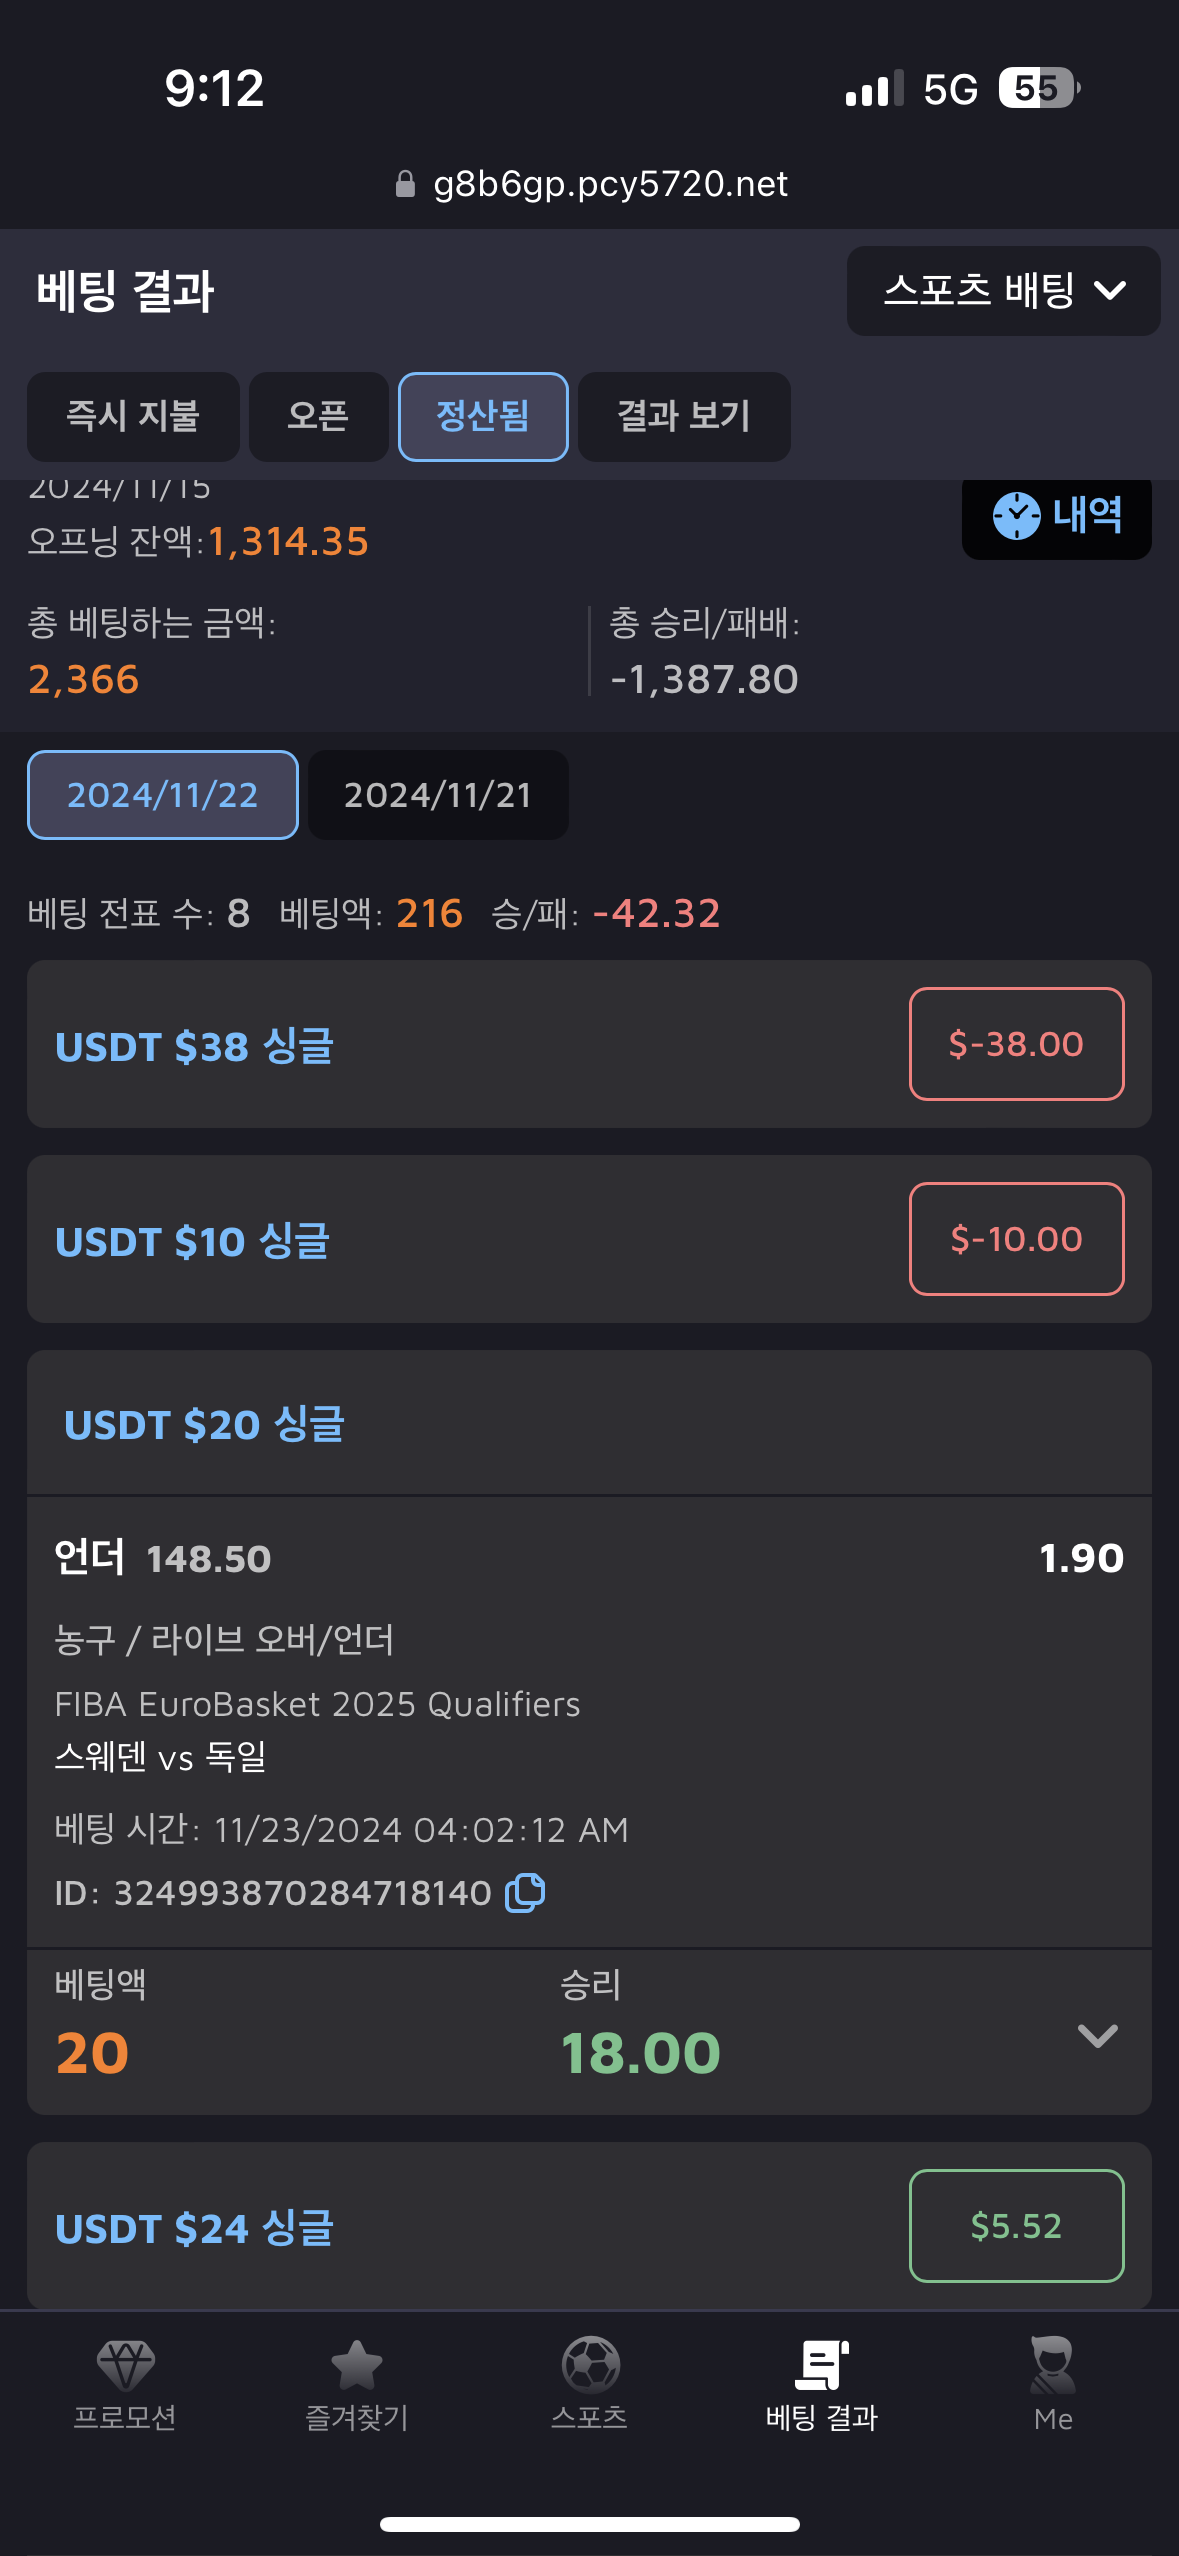Expand the USDT $38 싱글 bet
1179x2556 pixels.
coord(589,1044)
